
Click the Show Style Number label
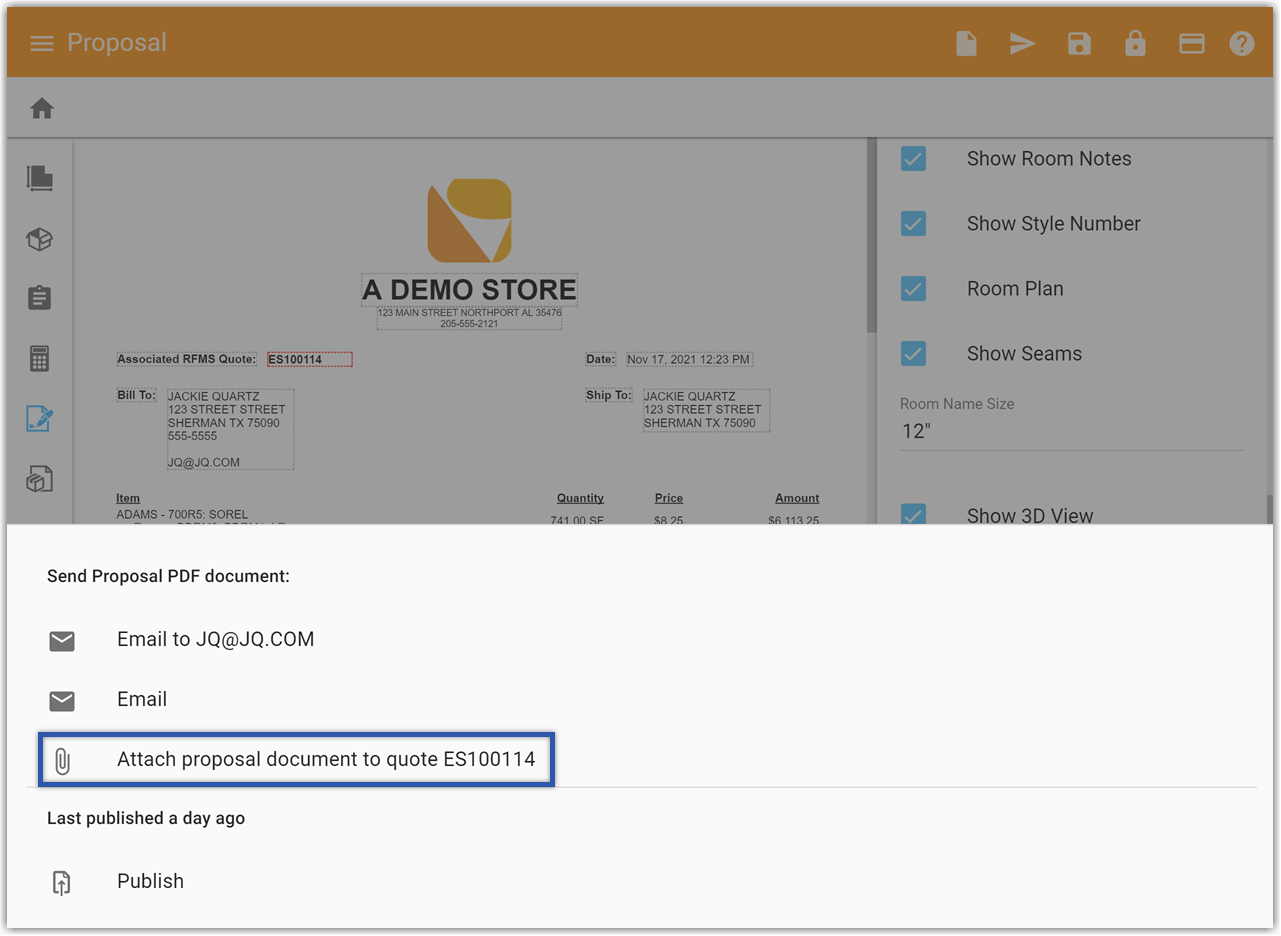(1054, 223)
